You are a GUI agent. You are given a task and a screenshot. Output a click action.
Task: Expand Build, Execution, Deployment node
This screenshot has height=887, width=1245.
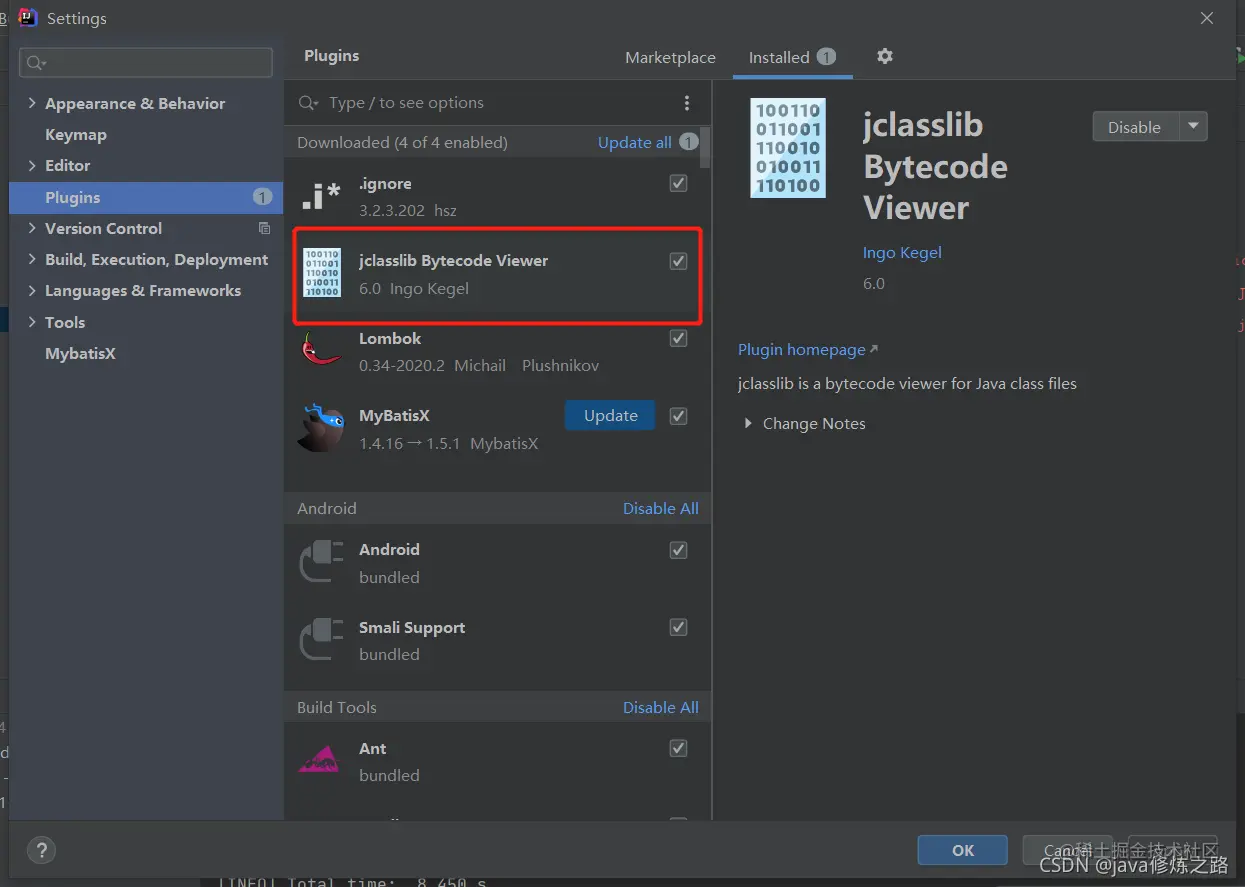tap(32, 259)
